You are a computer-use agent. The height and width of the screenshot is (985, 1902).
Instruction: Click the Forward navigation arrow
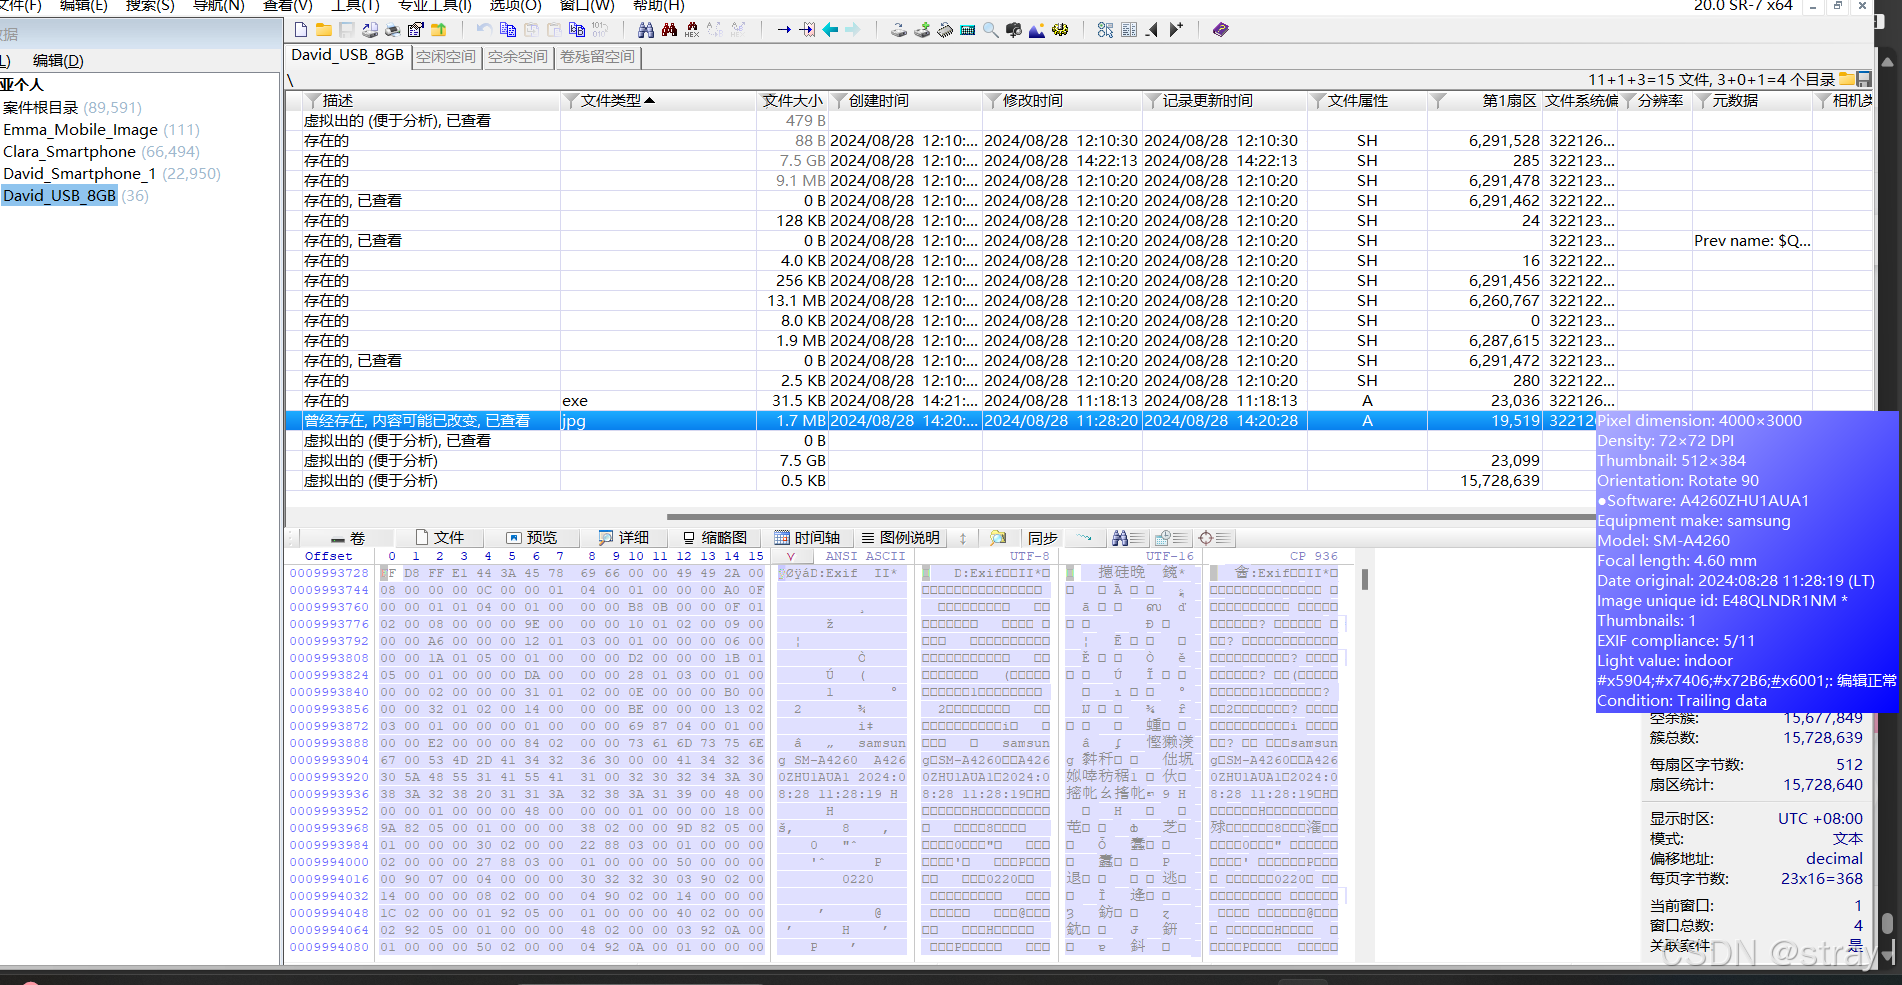[x=853, y=30]
